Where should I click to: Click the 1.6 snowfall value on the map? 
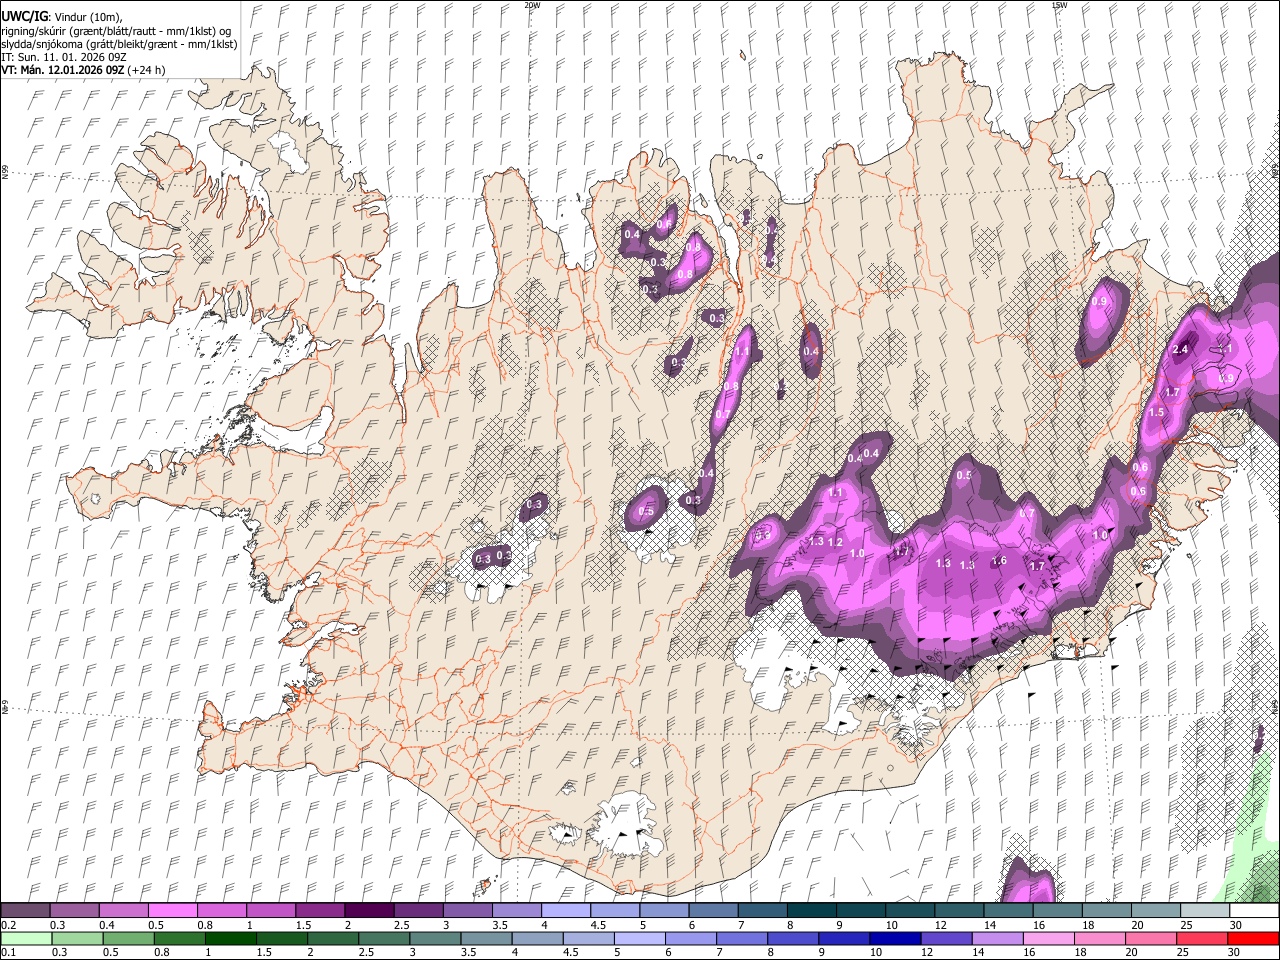(998, 561)
